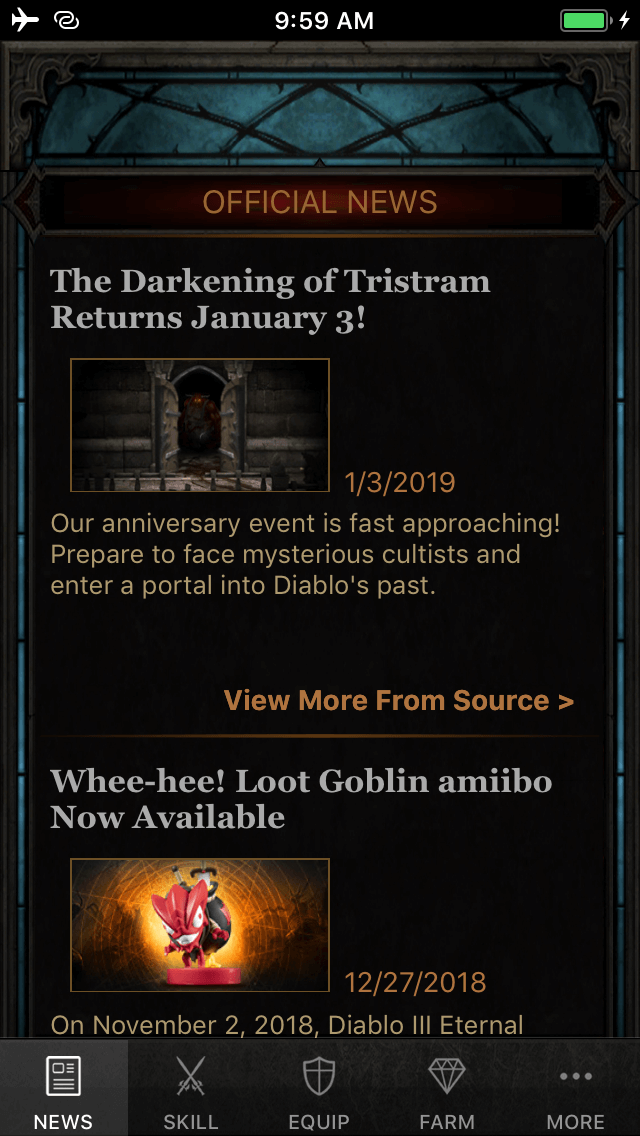Tap the anniversary event description text

point(305,554)
